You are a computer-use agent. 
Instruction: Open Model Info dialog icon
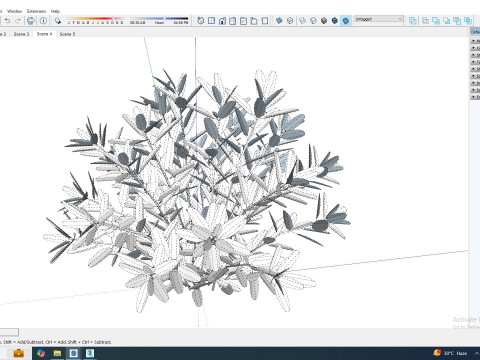pyautogui.click(x=43, y=21)
